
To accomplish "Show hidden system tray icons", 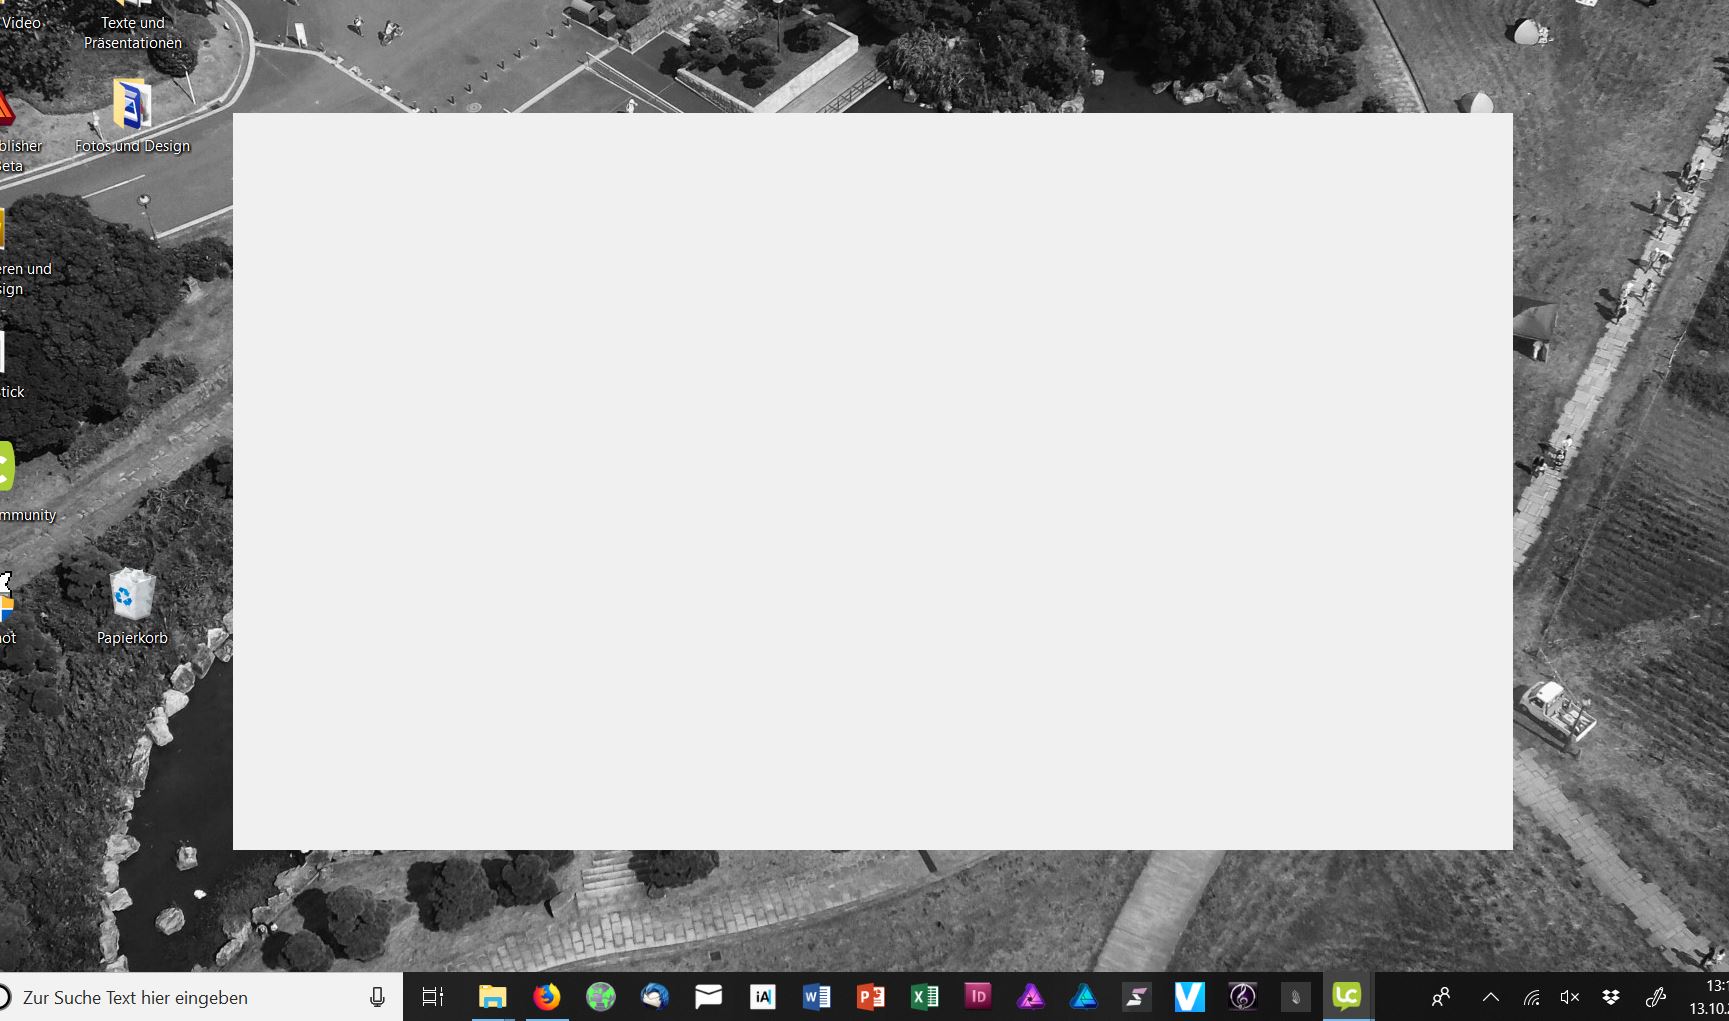I will tap(1490, 997).
